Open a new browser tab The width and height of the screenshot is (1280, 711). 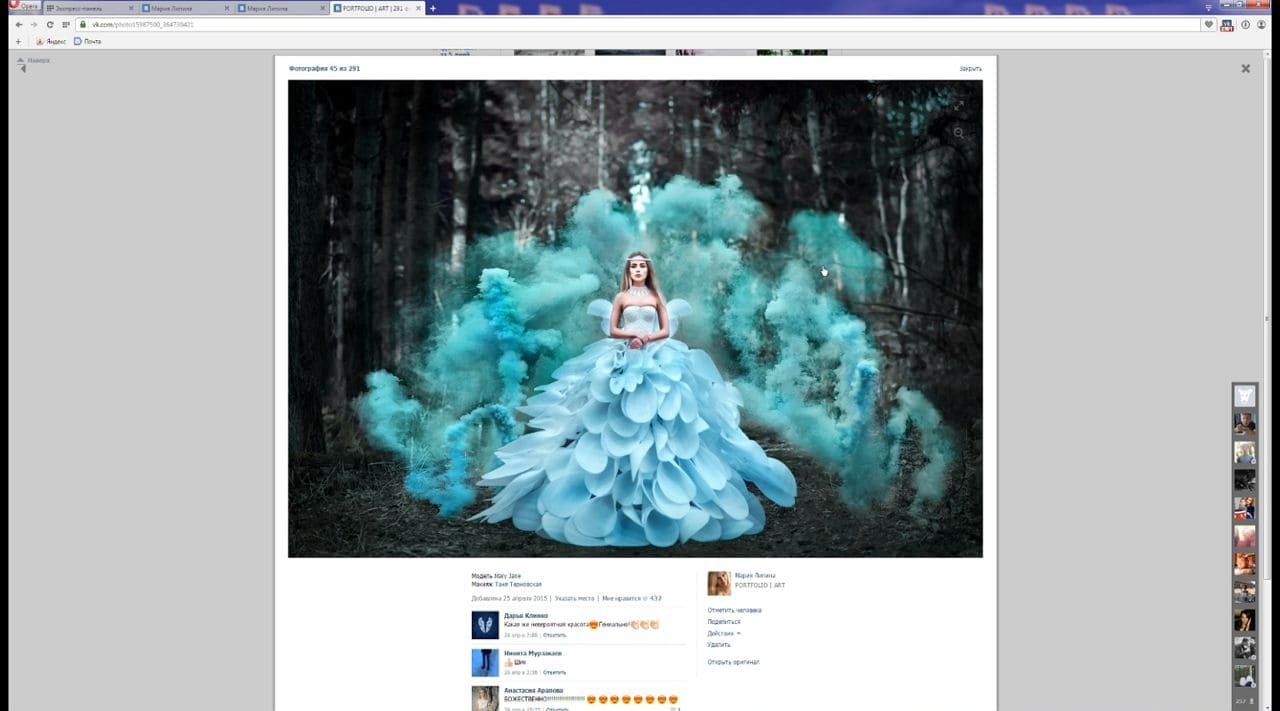[x=433, y=8]
